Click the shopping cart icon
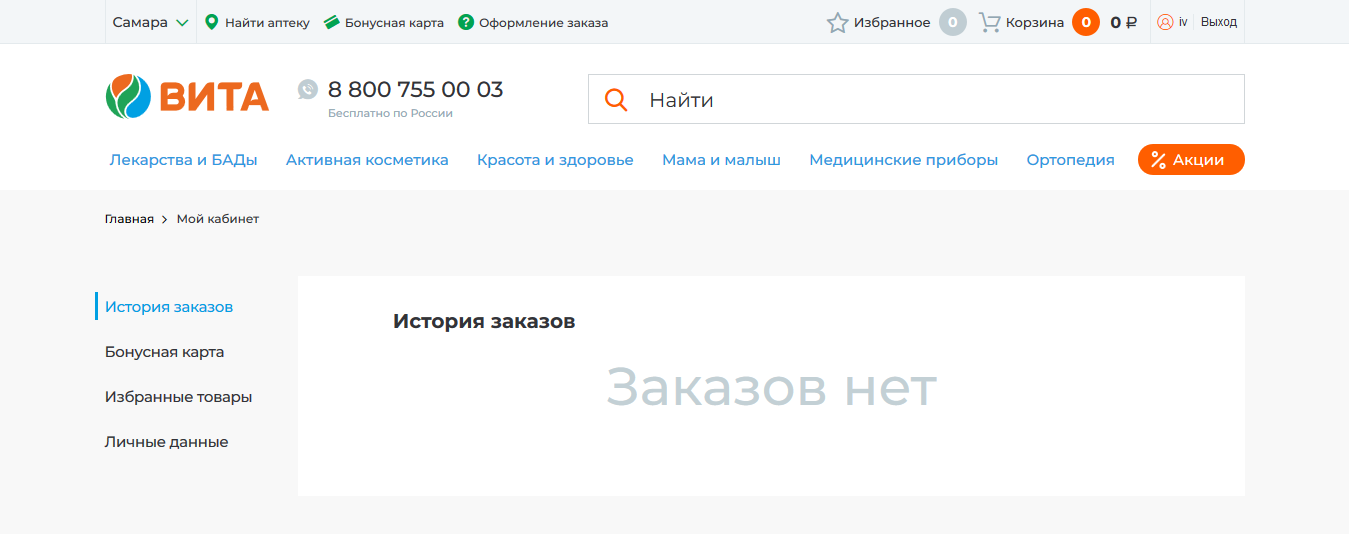This screenshot has height=534, width=1349. pos(989,22)
